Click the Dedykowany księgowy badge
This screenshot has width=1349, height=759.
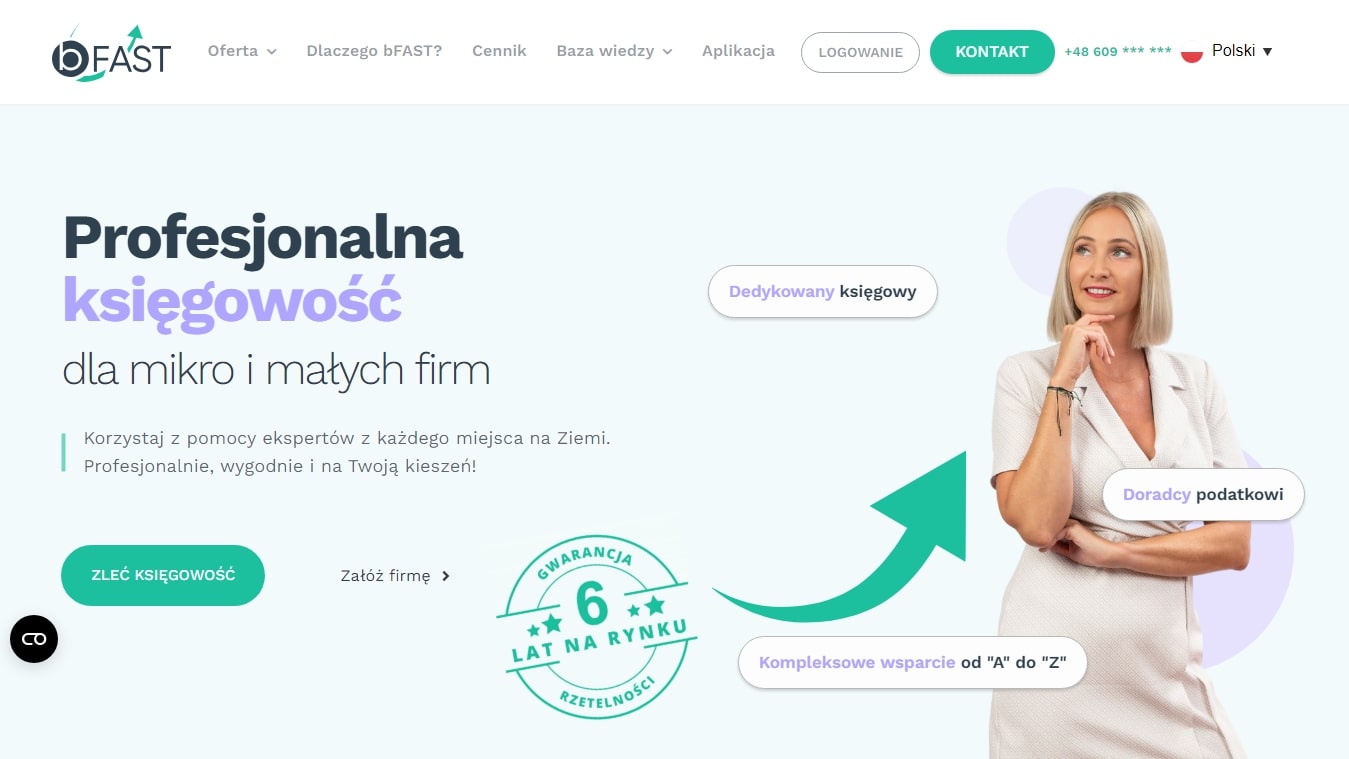[x=822, y=292]
